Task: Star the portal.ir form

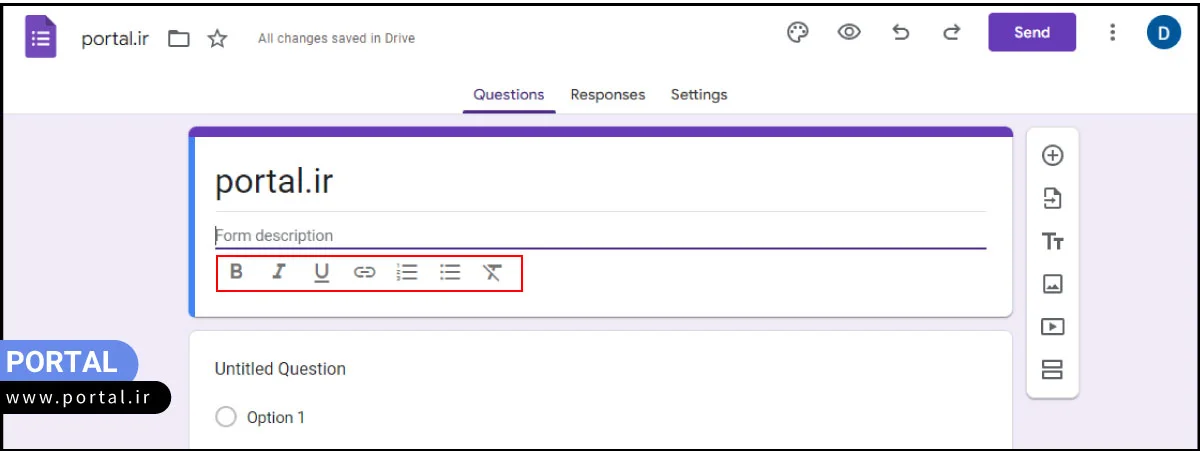Action: 217,39
